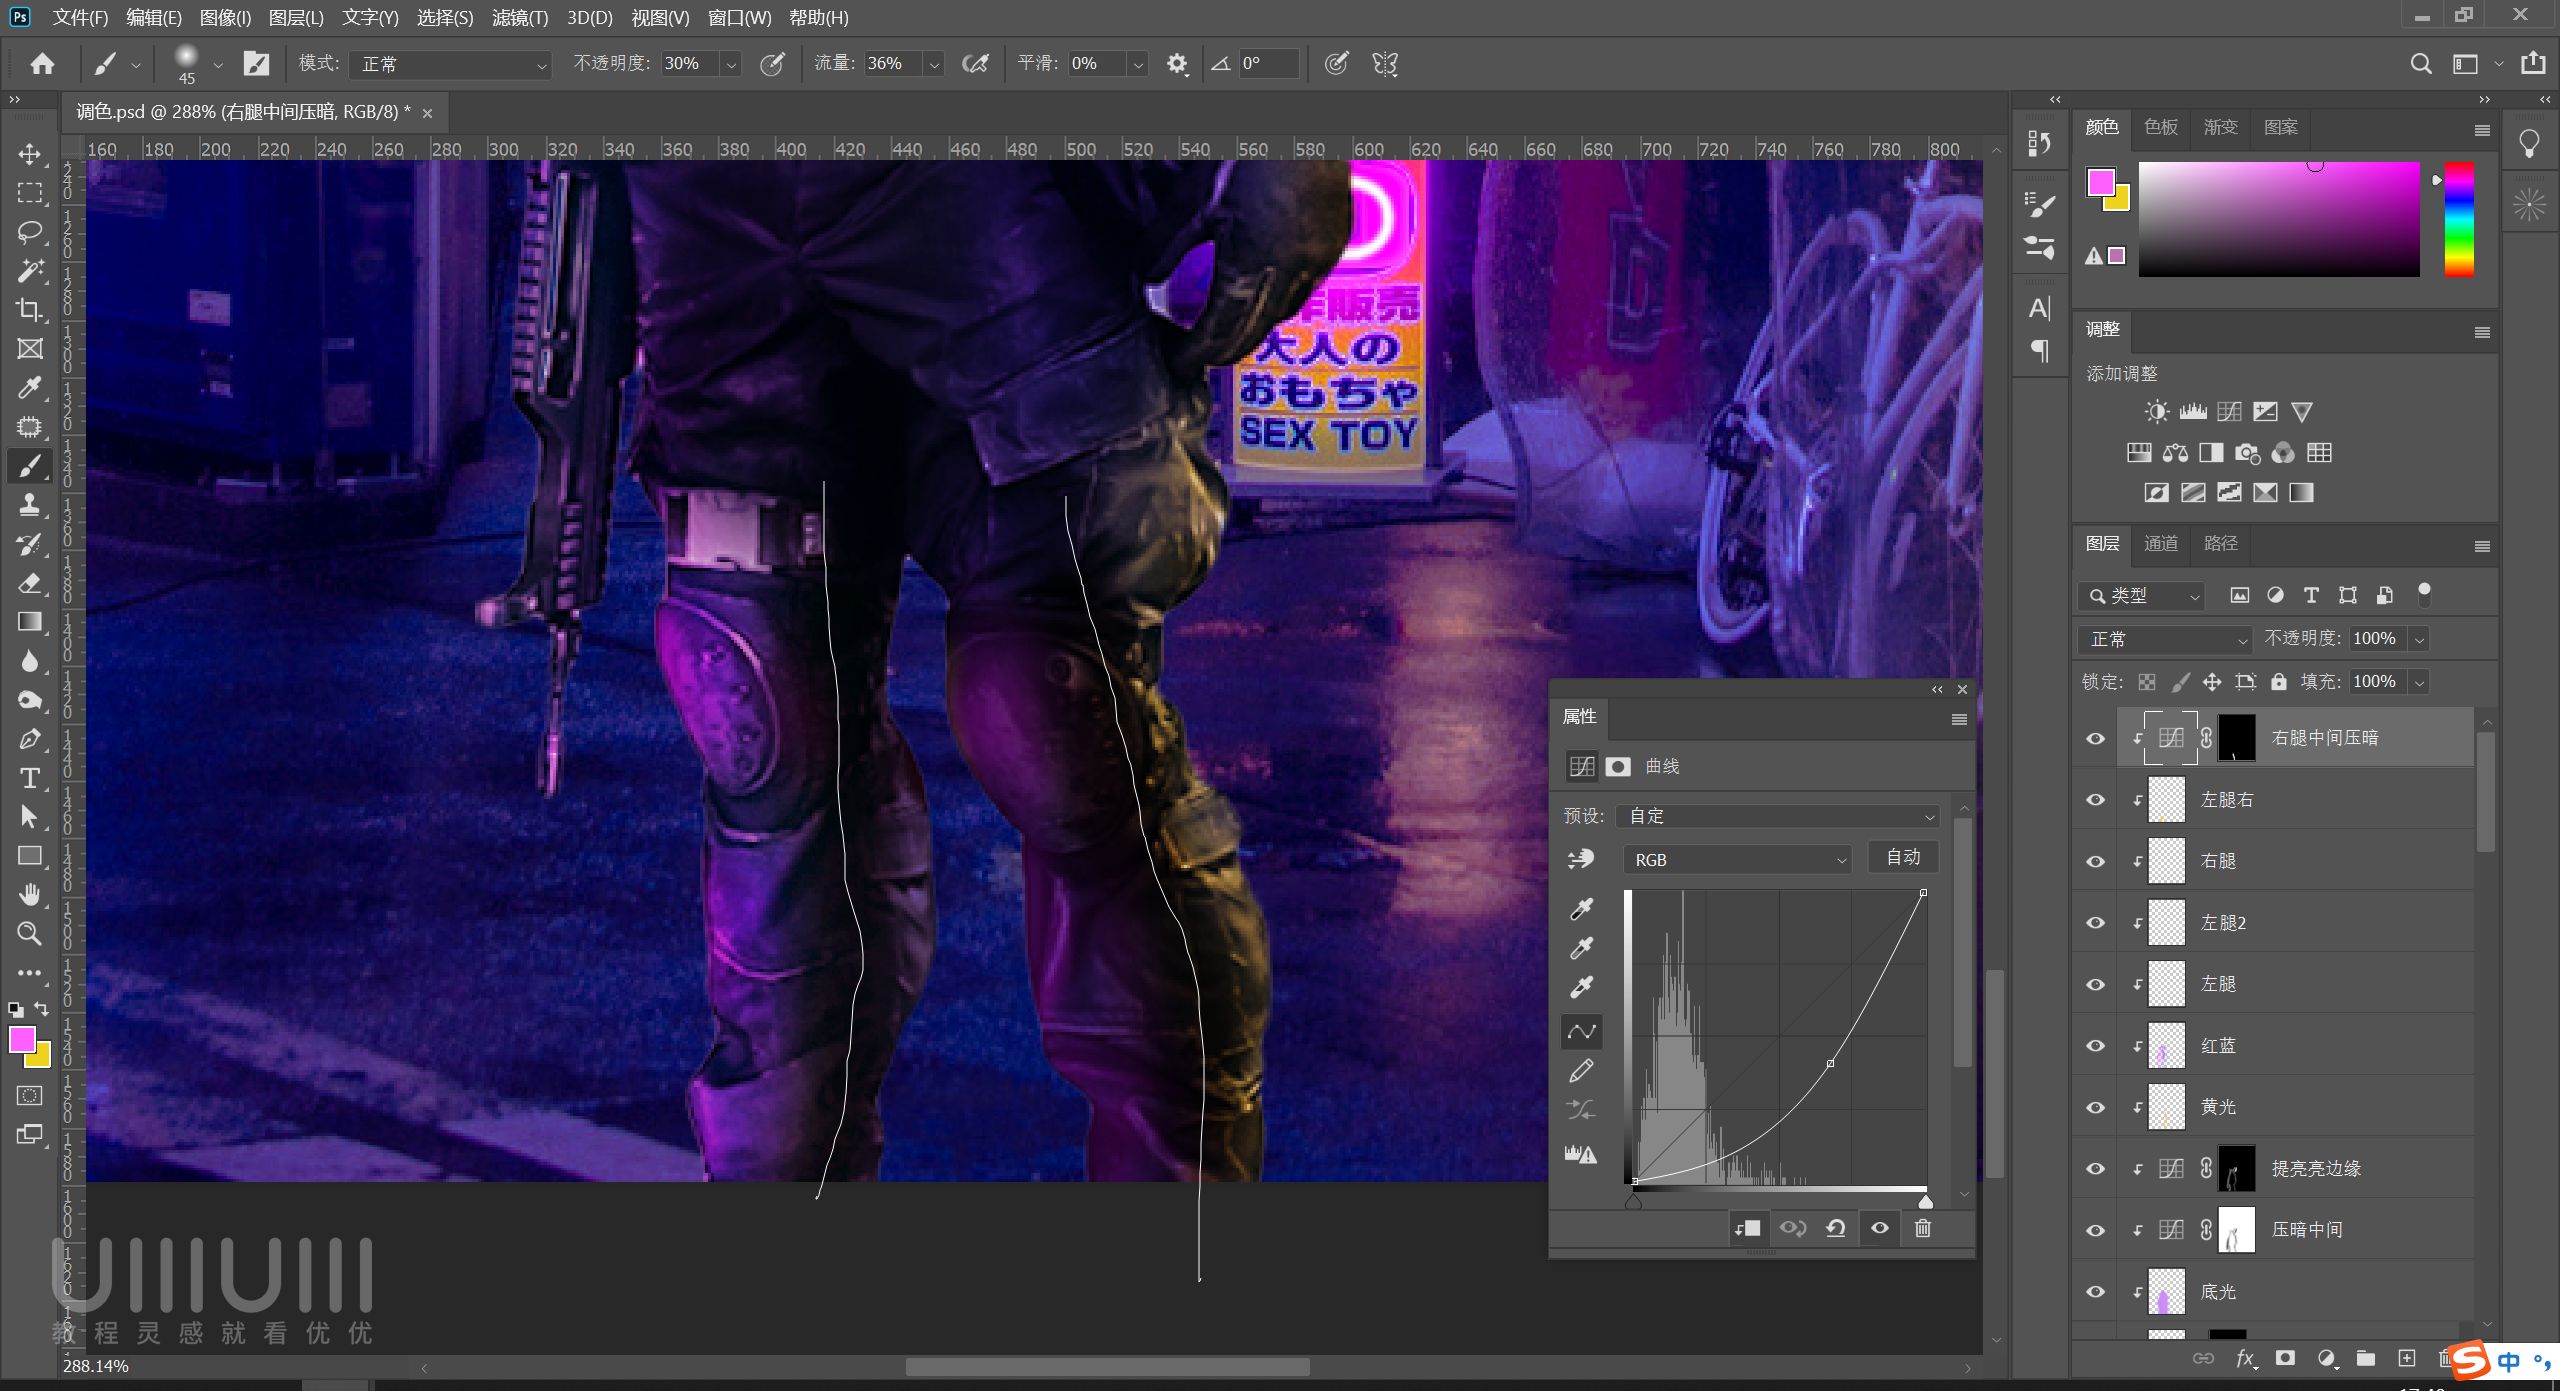
Task: Hide the 左腿右 layer
Action: point(2095,800)
